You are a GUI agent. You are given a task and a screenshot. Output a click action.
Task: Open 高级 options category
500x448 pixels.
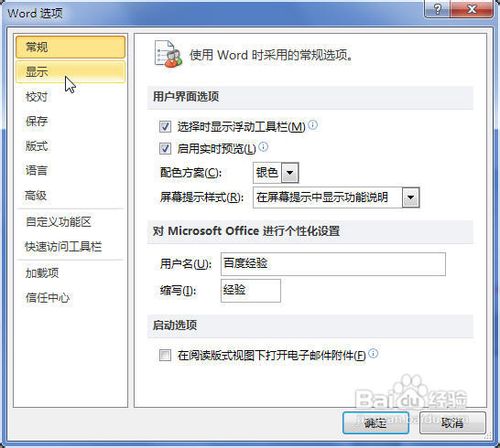click(71, 195)
